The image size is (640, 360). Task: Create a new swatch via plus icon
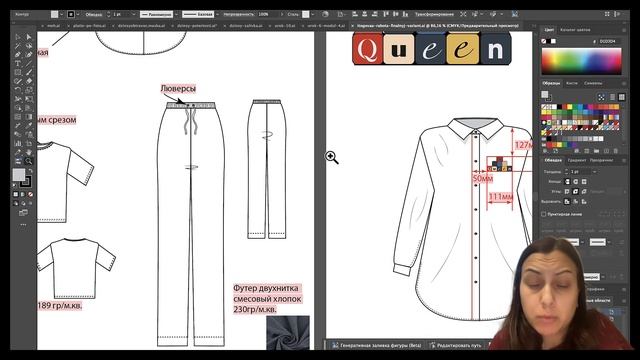pos(607,151)
